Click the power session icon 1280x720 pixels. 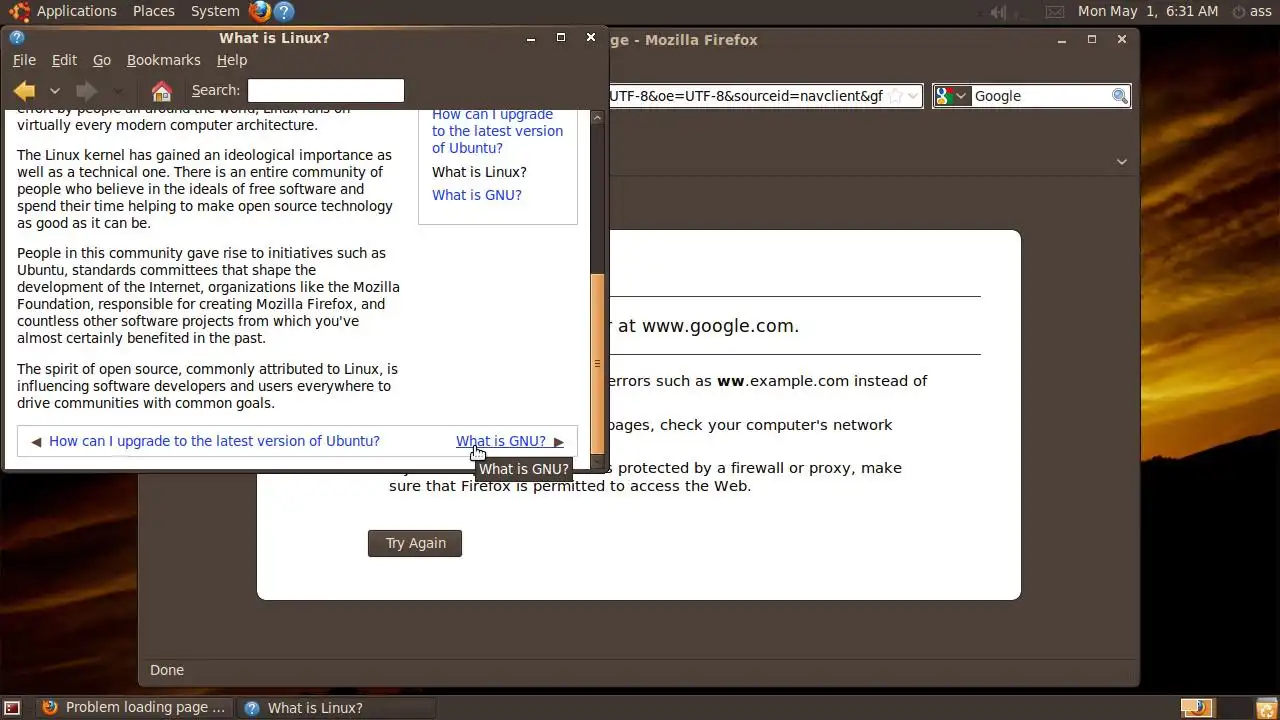1238,12
